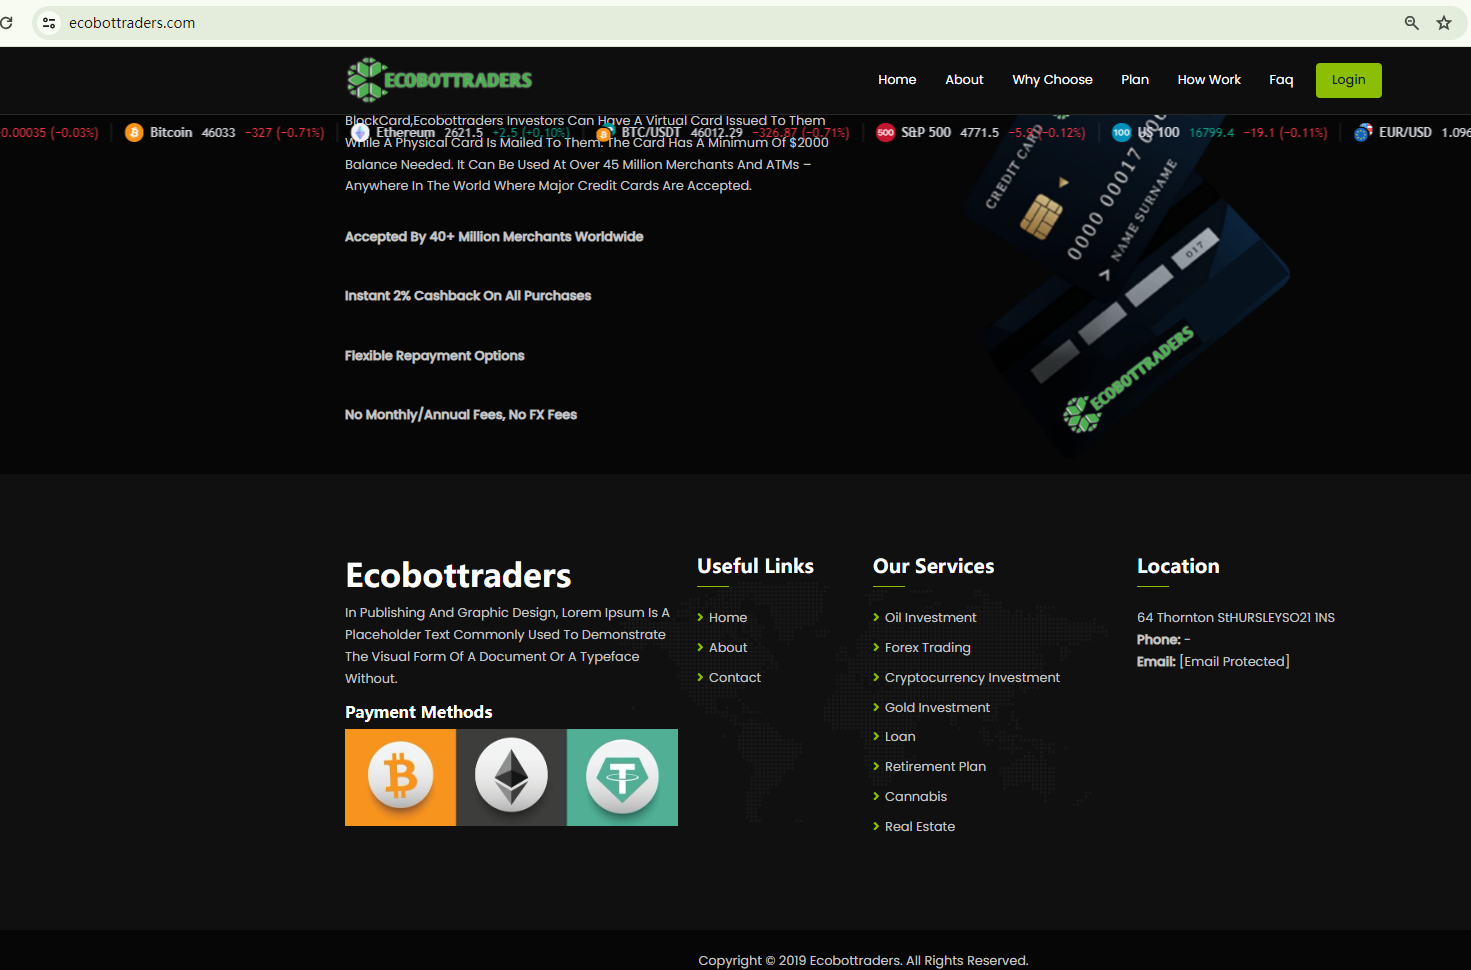Go to the Plan navigation item
The width and height of the screenshot is (1471, 970).
(1135, 80)
